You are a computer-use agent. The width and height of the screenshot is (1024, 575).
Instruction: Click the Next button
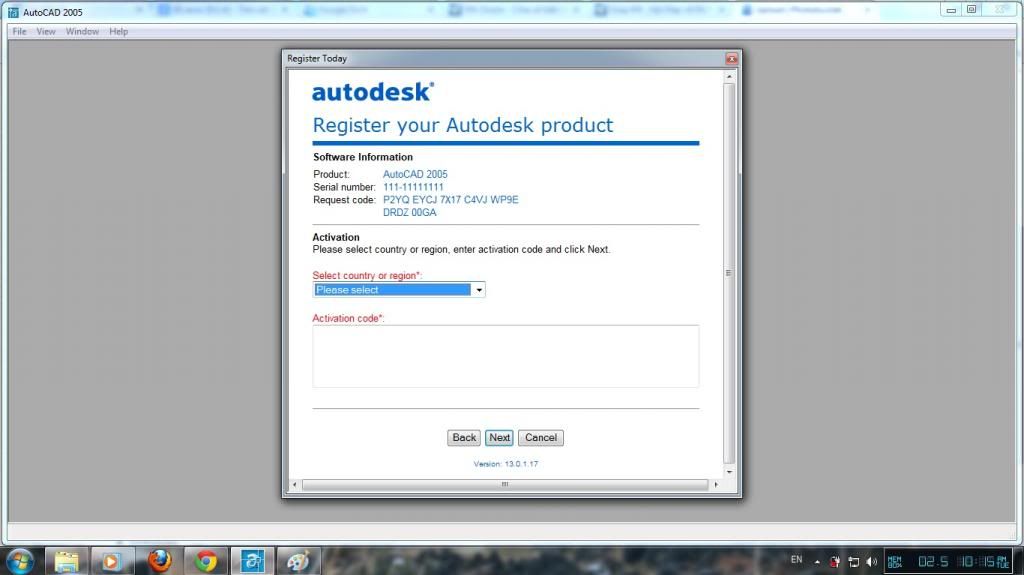499,438
